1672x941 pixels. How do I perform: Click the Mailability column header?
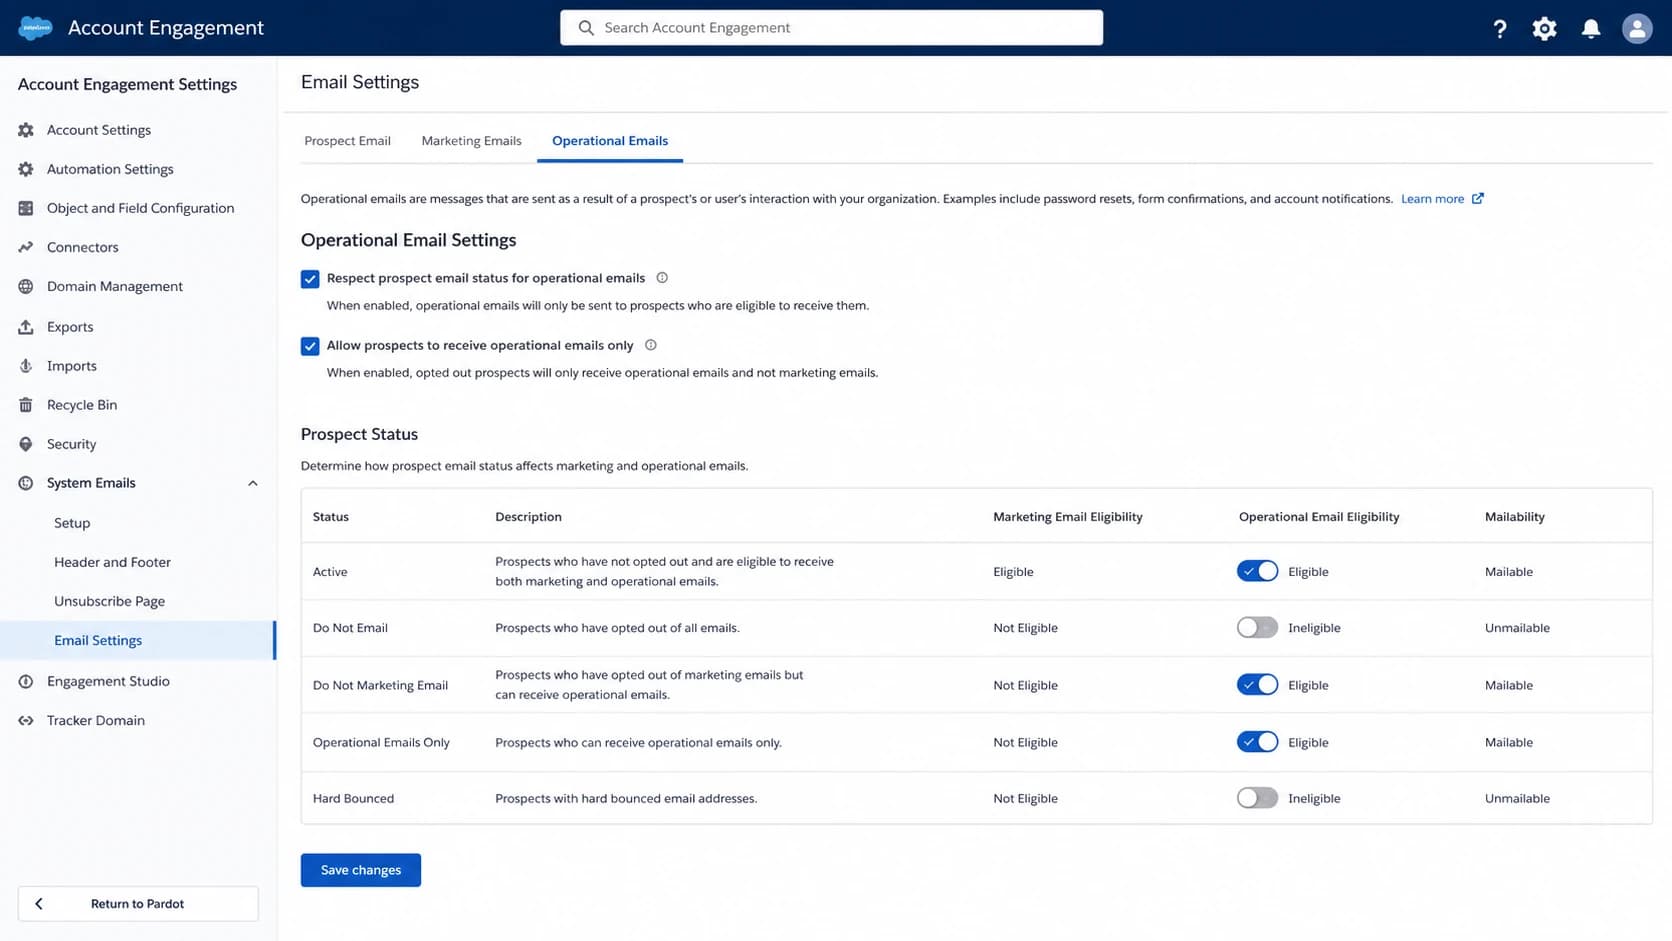pyautogui.click(x=1515, y=517)
